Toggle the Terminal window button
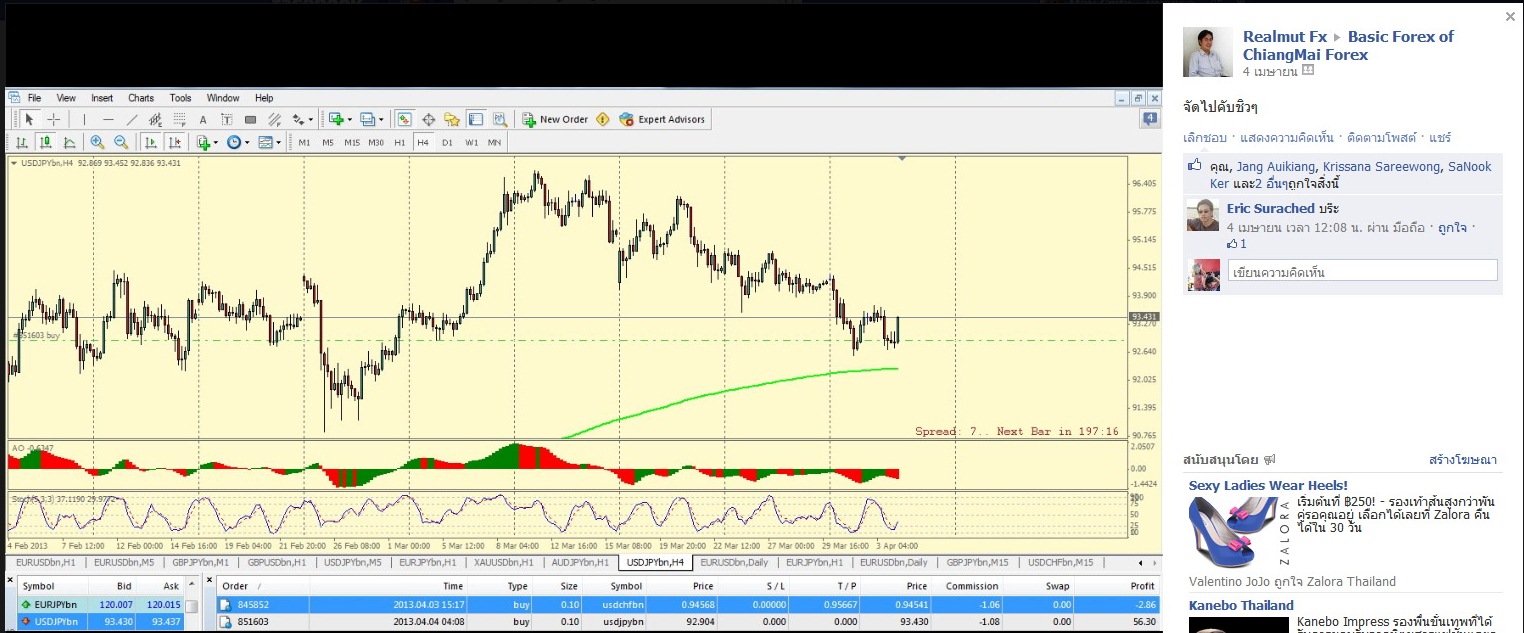The width and height of the screenshot is (1524, 633). (x=475, y=119)
